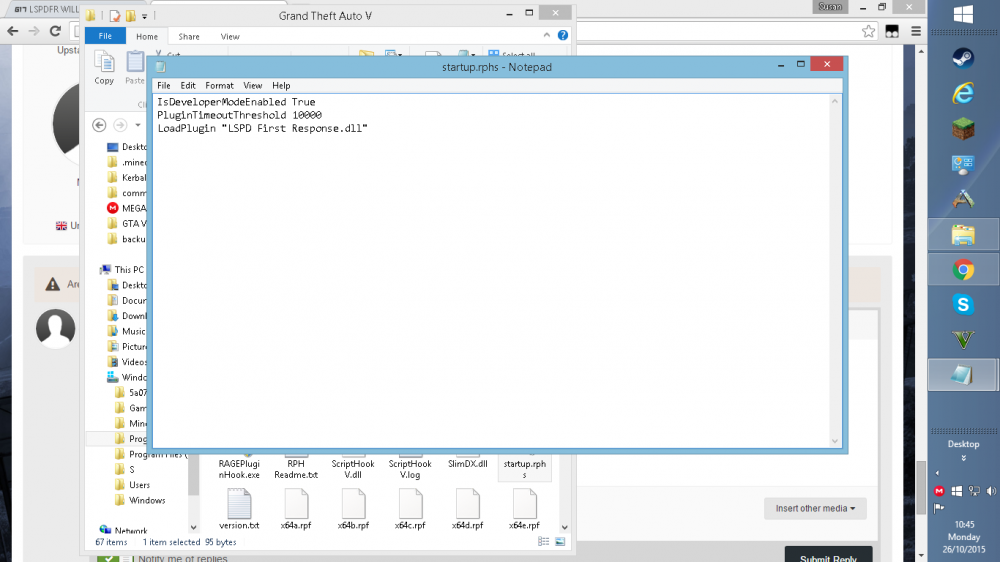The width and height of the screenshot is (1000, 562).
Task: Open Notepad View menu
Action: point(253,85)
